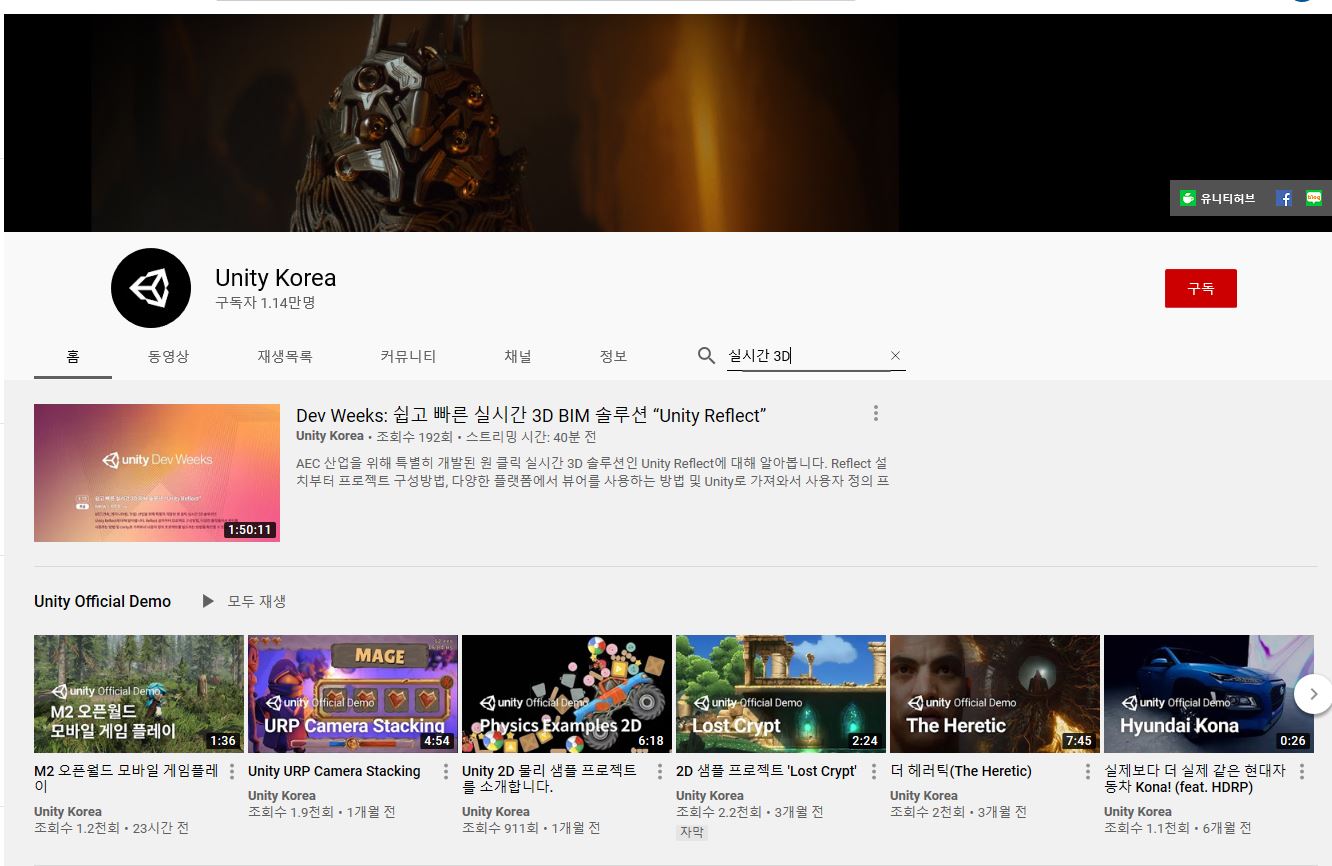Click Unity Korea under the Hyundai Kona video

click(x=1138, y=812)
